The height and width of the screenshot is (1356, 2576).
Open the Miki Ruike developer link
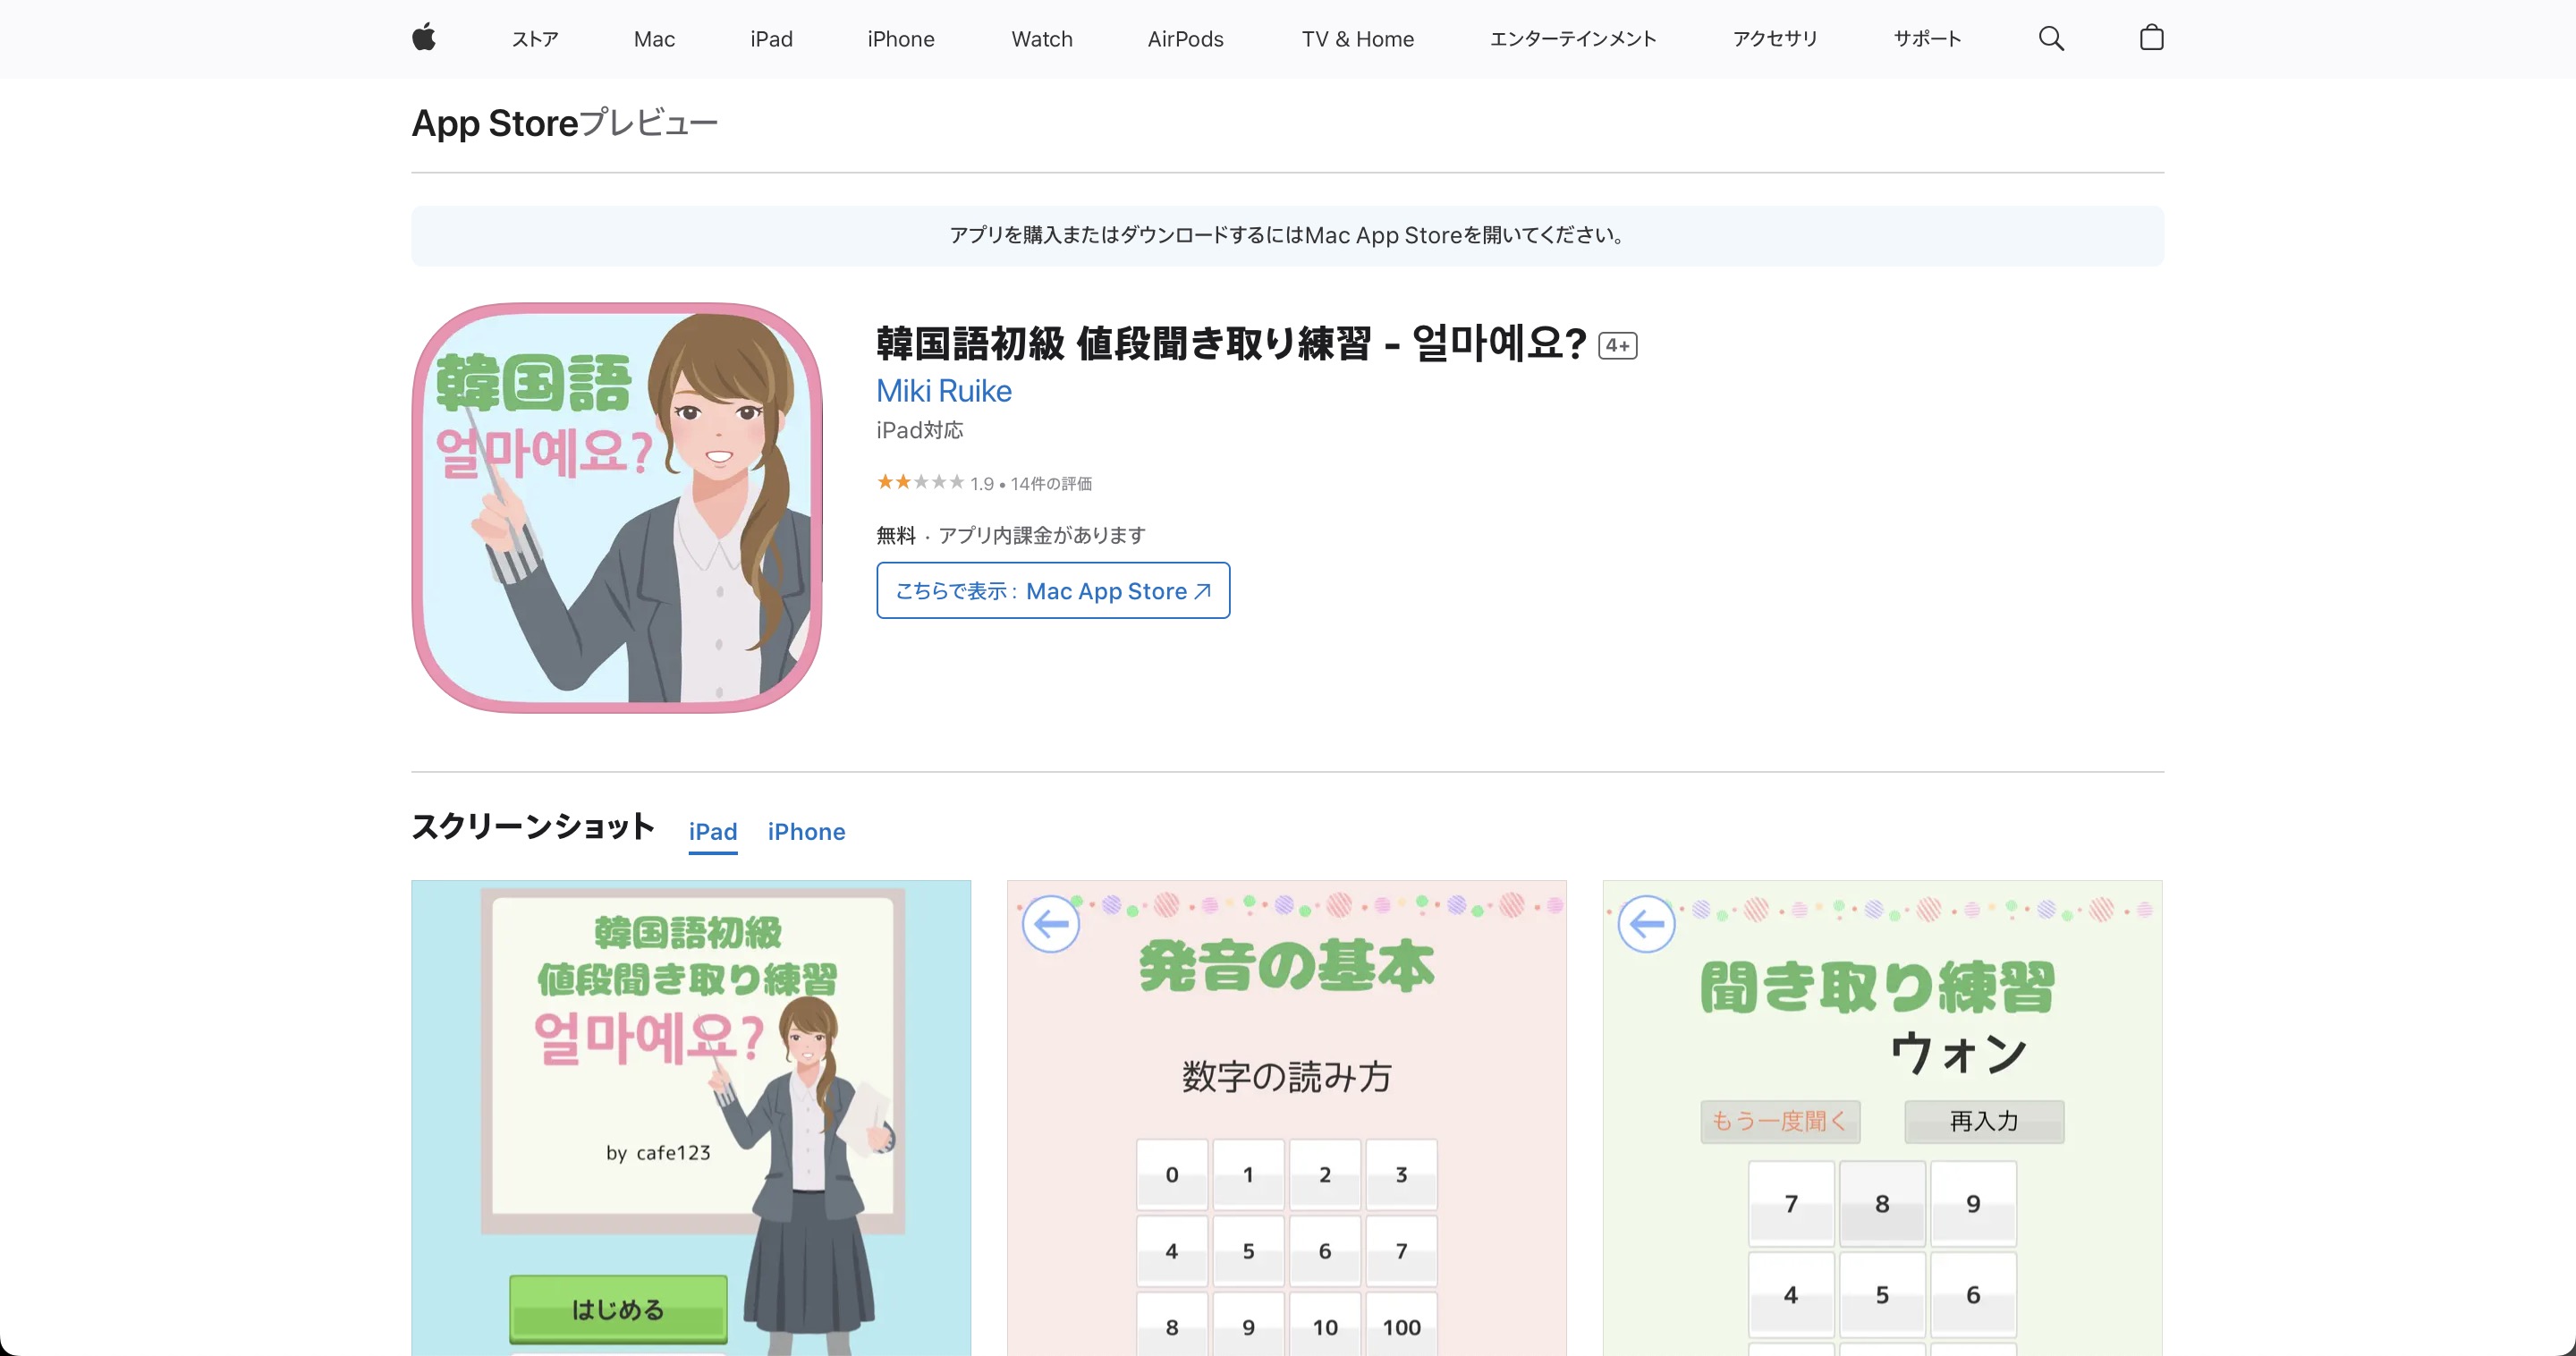943,391
